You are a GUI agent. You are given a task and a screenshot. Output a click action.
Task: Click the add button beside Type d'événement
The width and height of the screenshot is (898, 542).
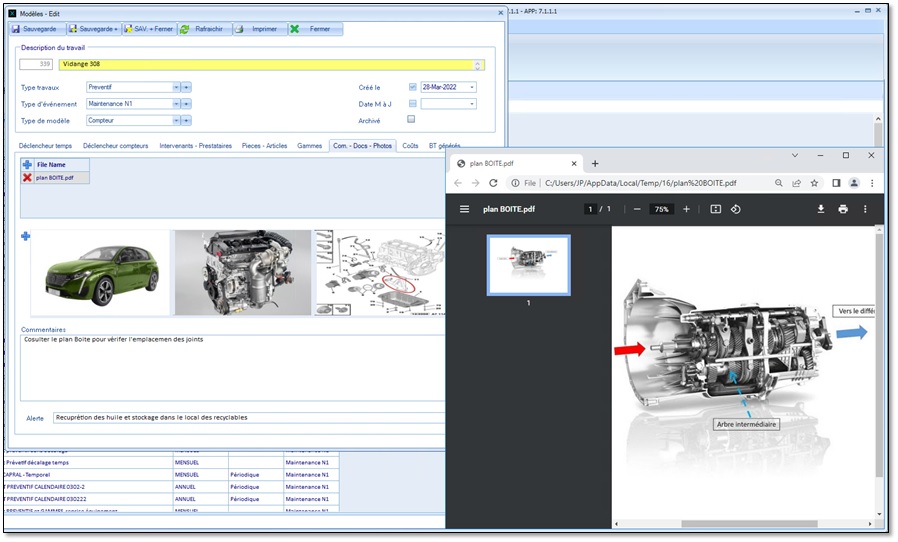(186, 104)
